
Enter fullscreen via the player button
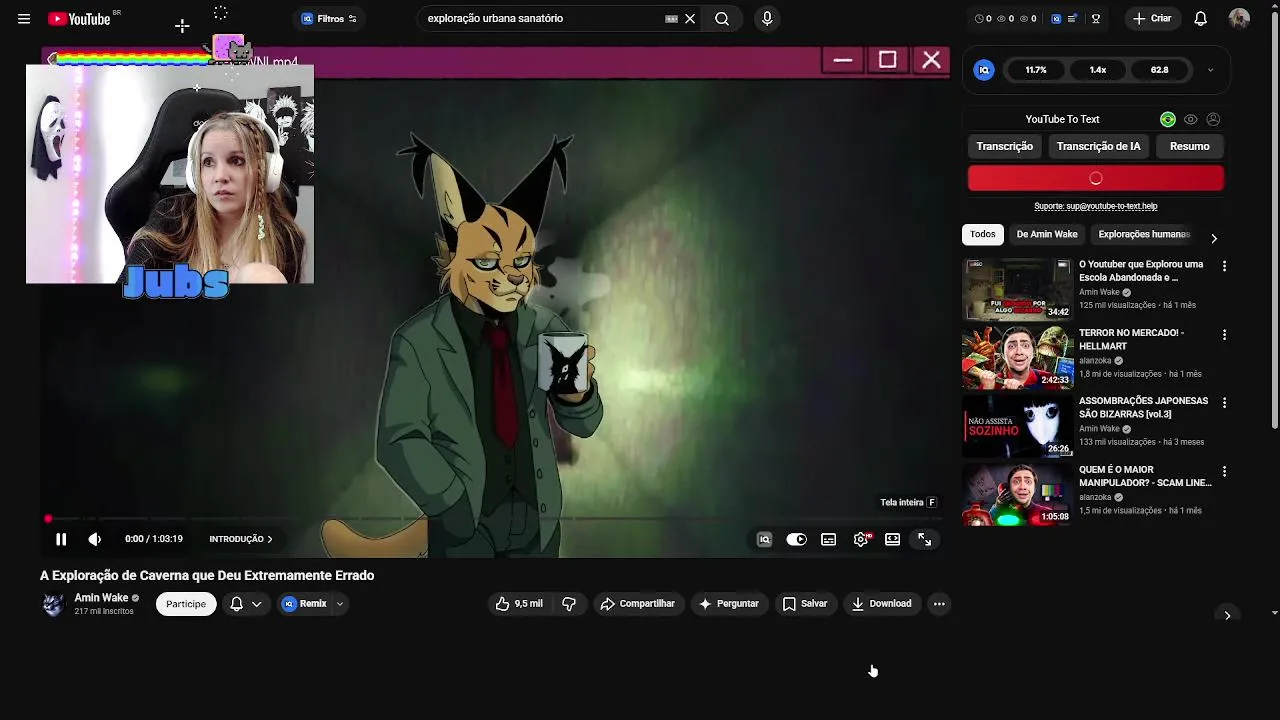pos(924,539)
